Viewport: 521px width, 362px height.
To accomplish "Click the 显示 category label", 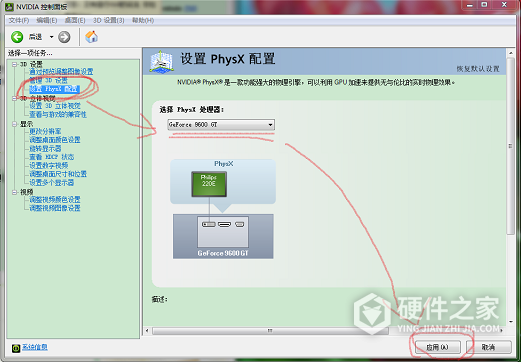I will coord(27,124).
